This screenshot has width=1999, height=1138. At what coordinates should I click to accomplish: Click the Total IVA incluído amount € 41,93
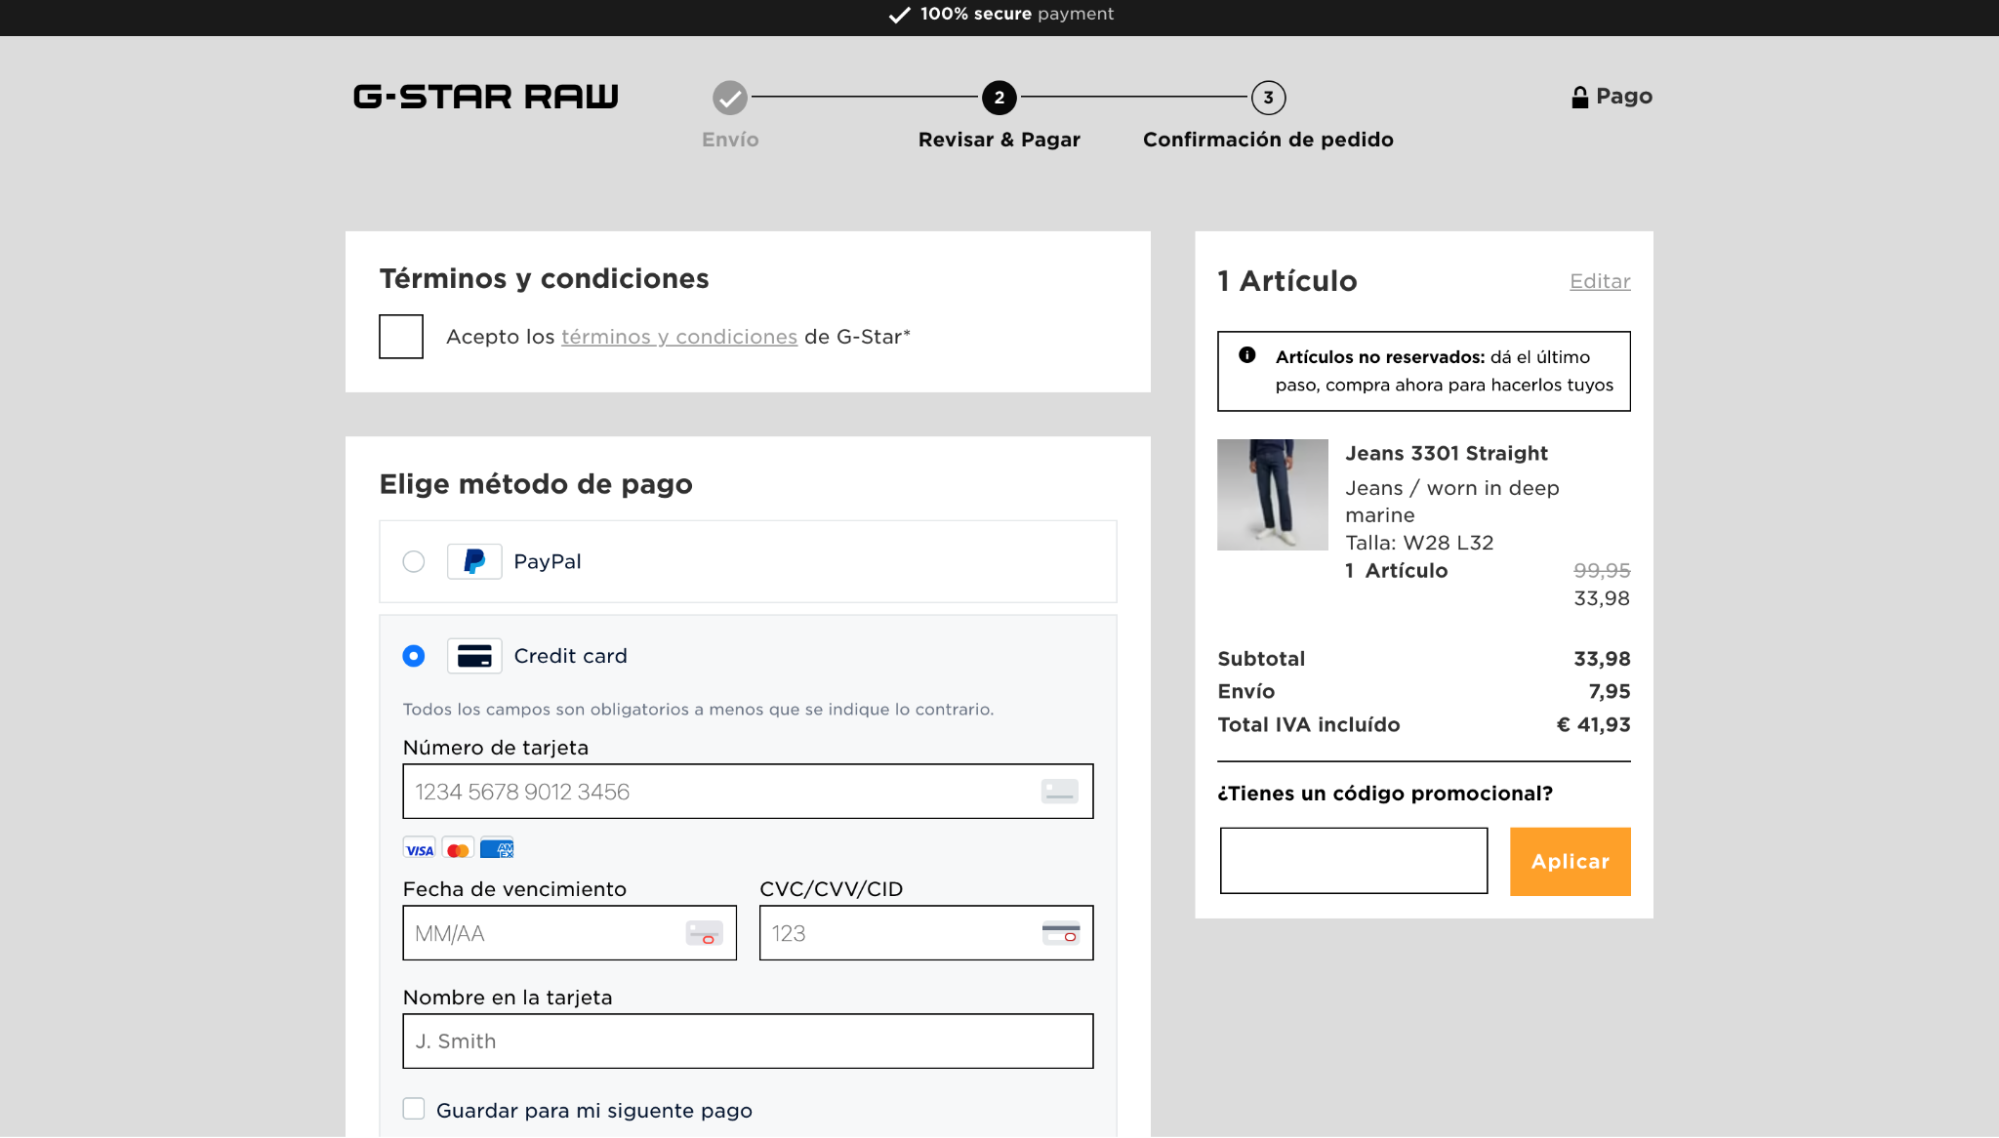(1593, 724)
